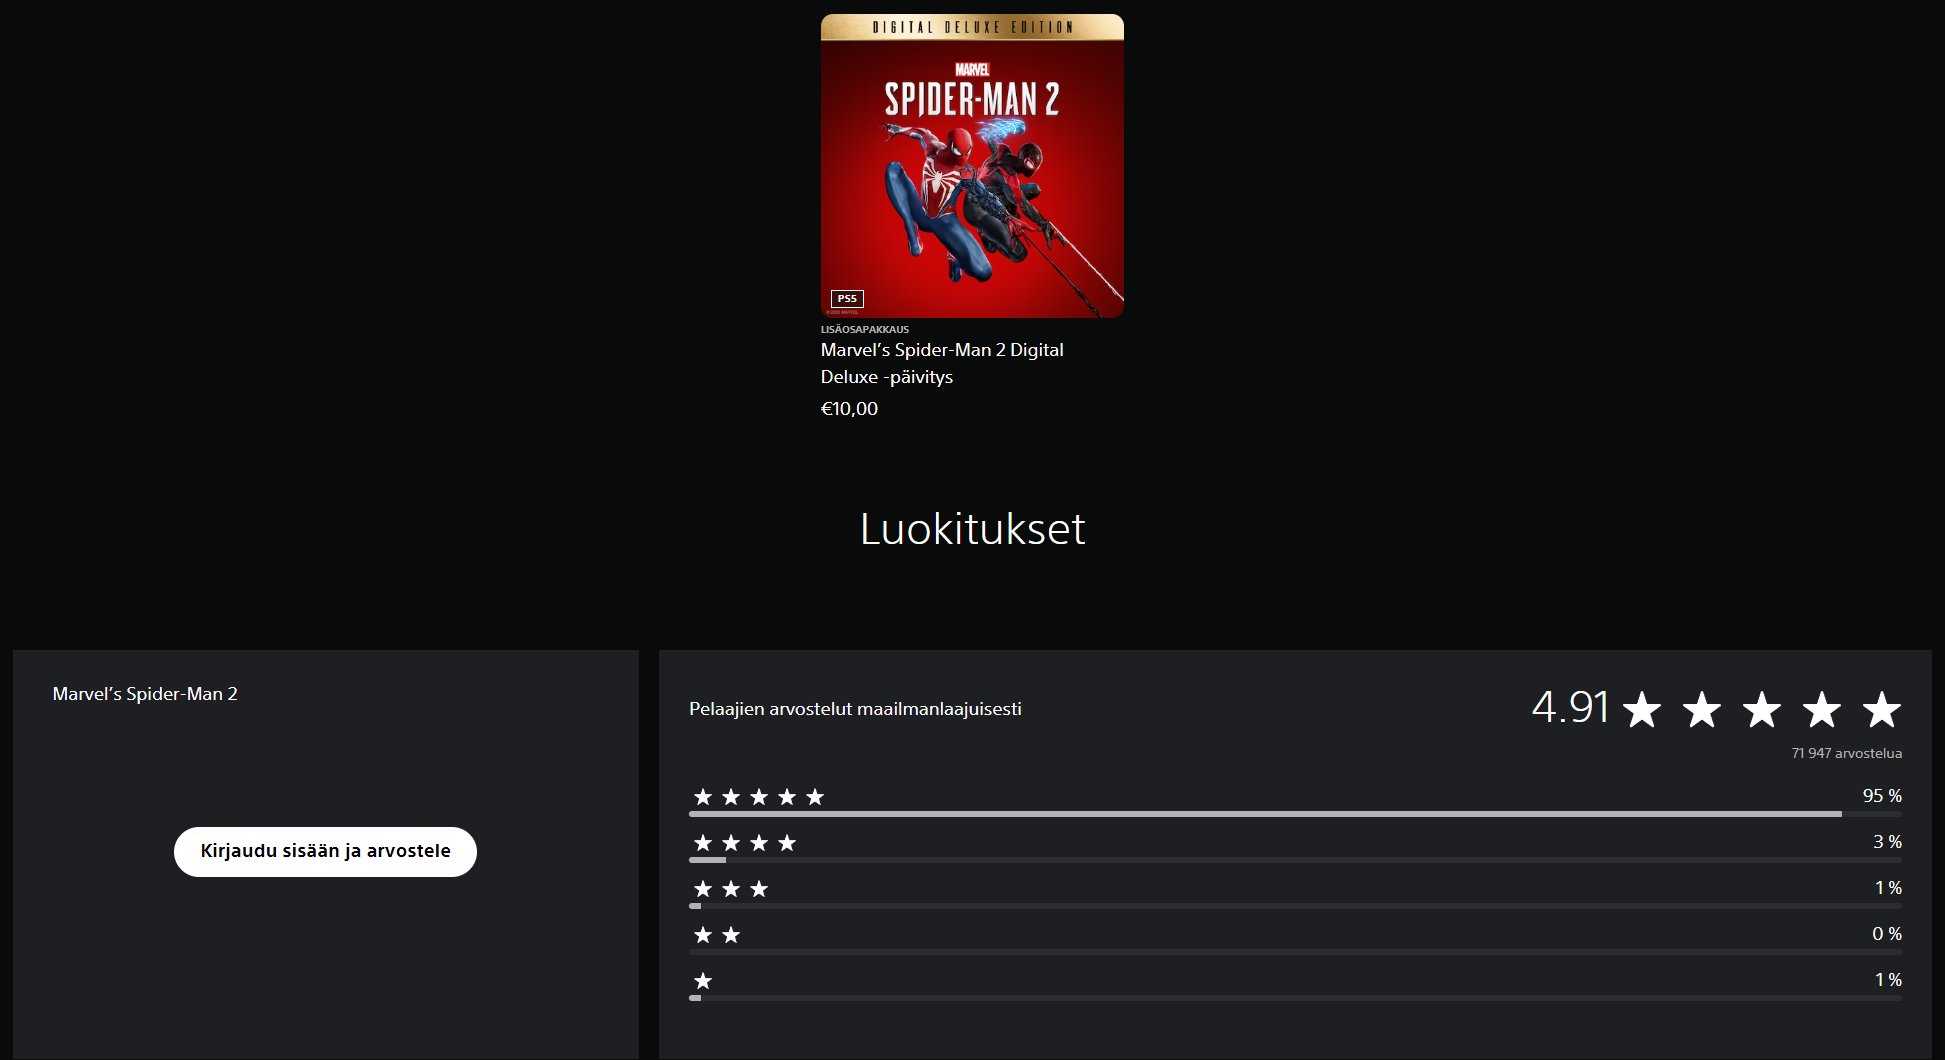Viewport: 1945px width, 1060px height.
Task: Click the three-star rating row icons
Action: click(x=731, y=889)
